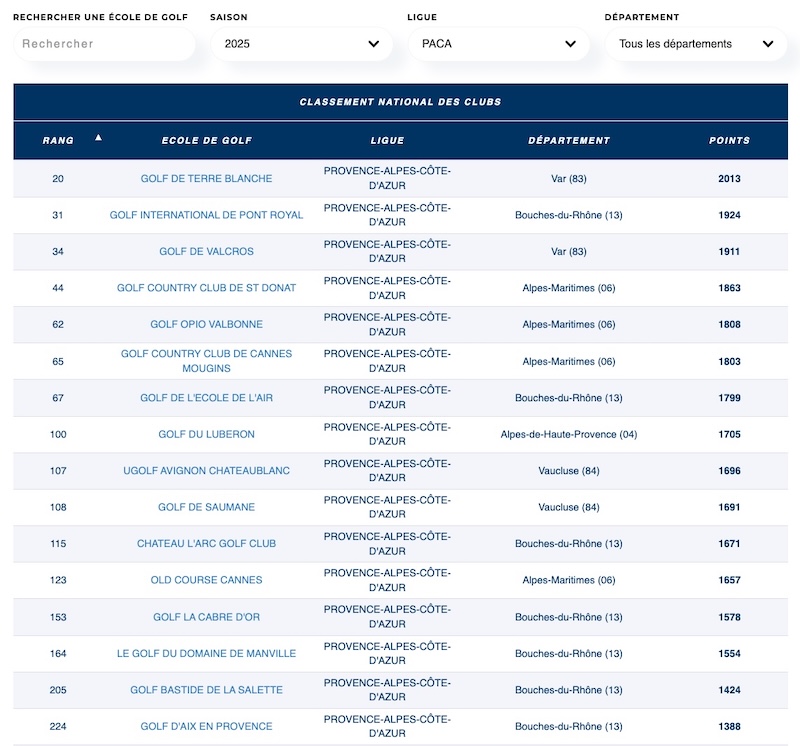Sort by the Département column header
Screen dimensions: 800x746
coord(569,140)
